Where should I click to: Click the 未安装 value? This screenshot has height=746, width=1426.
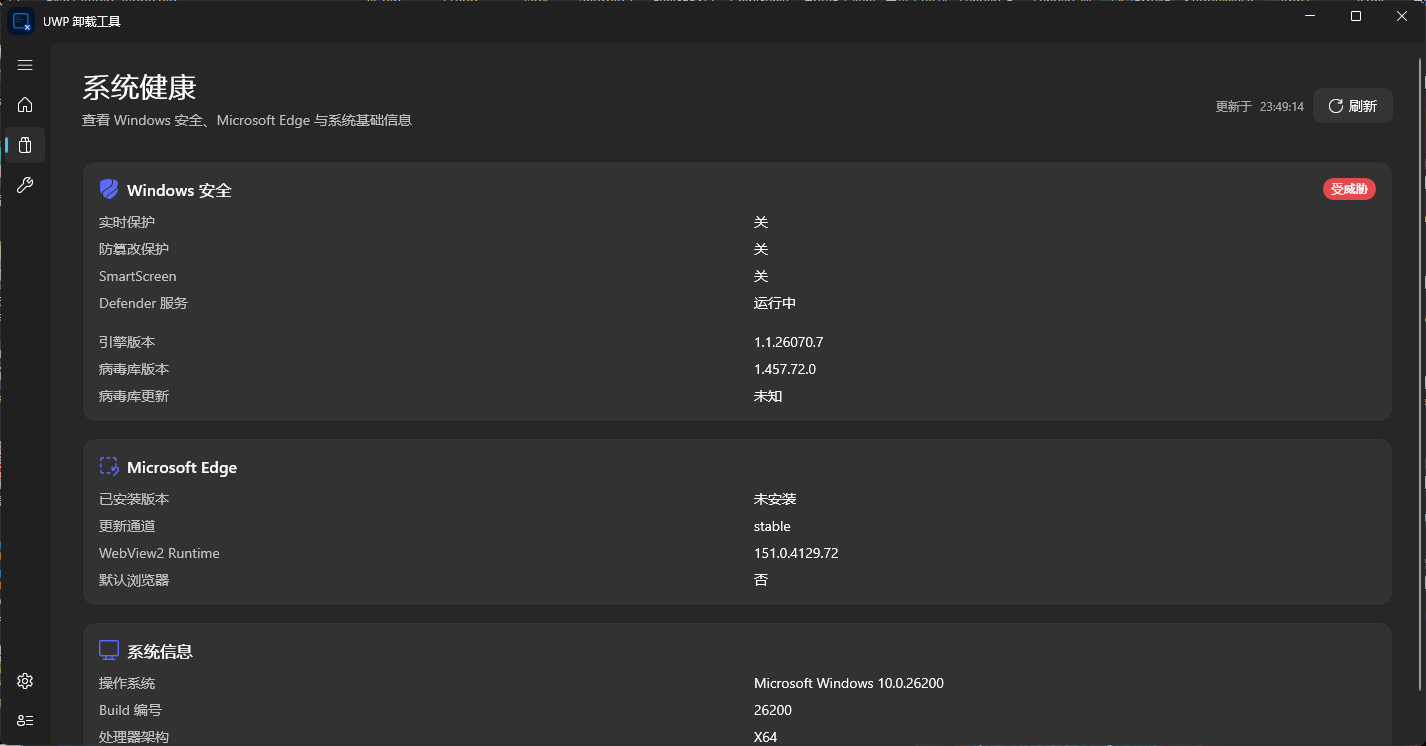(775, 499)
